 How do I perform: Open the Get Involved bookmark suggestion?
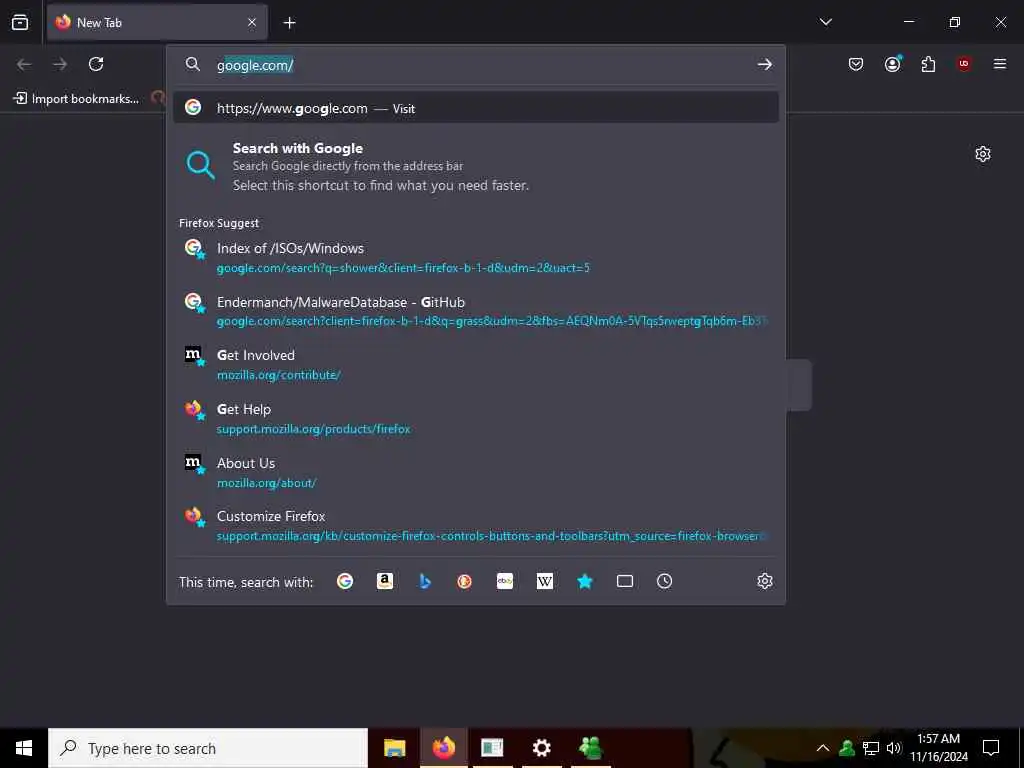(x=476, y=364)
